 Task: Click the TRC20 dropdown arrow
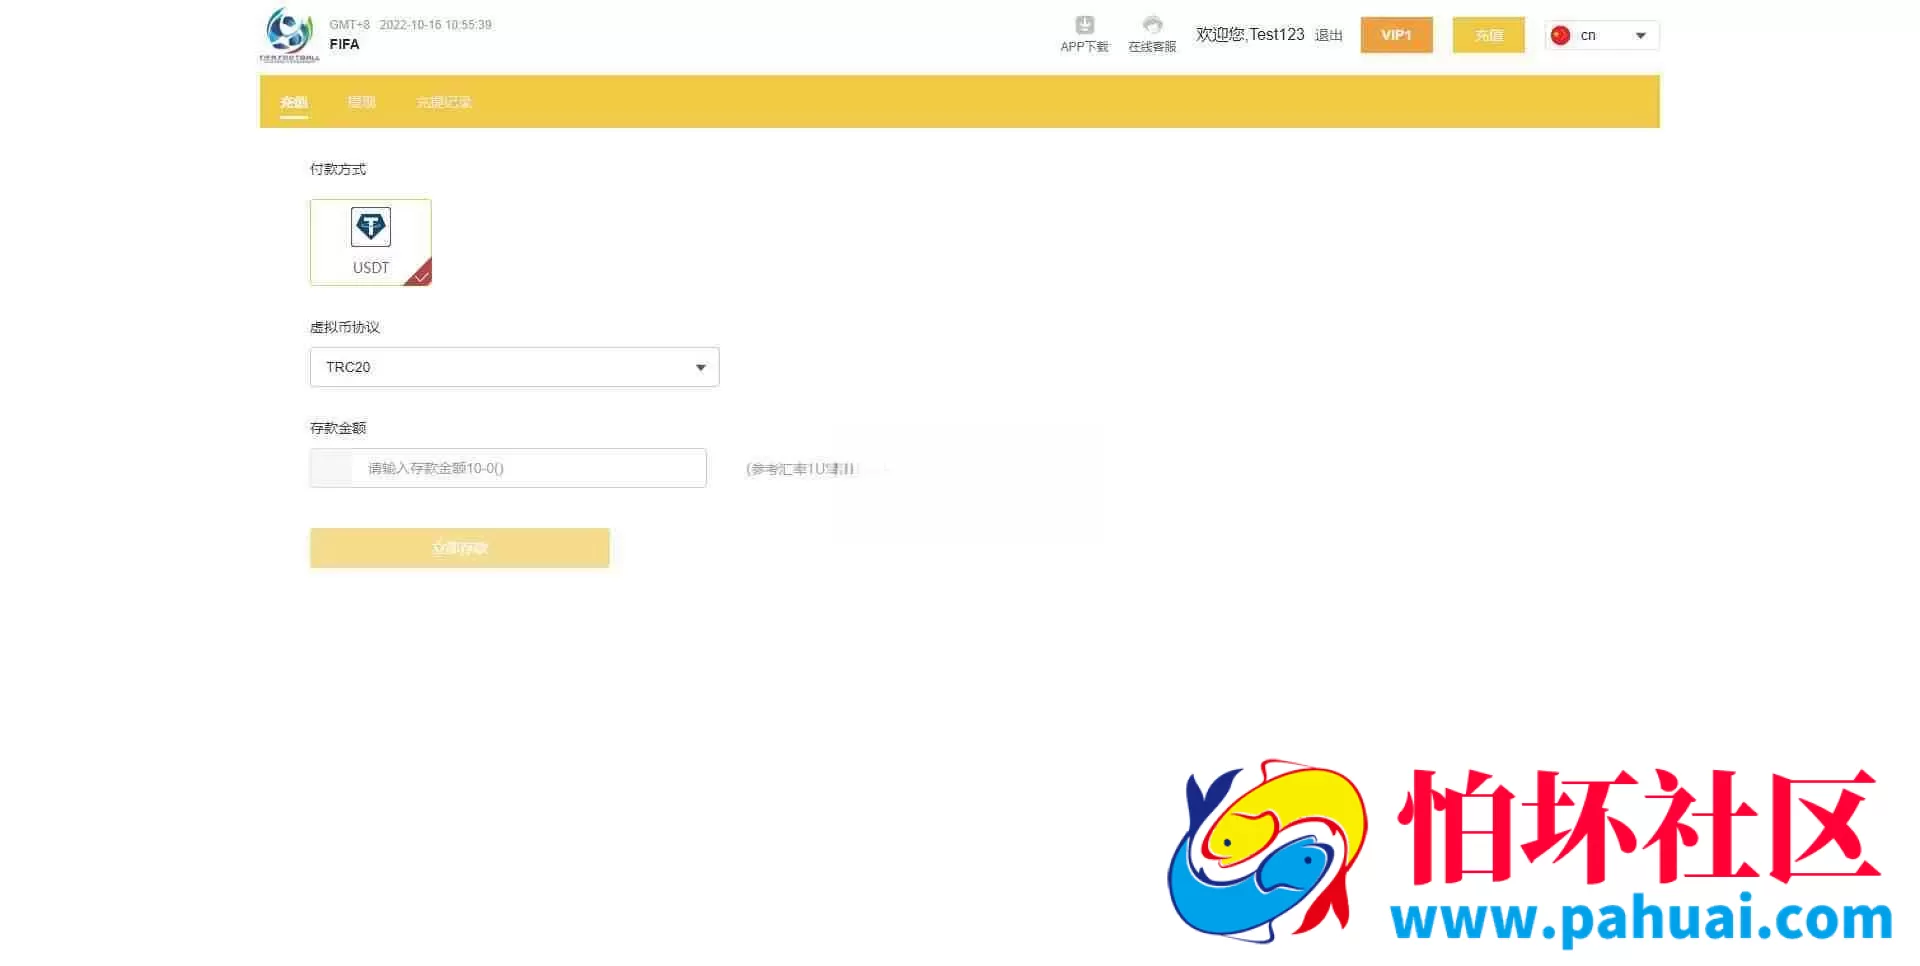[x=701, y=368]
